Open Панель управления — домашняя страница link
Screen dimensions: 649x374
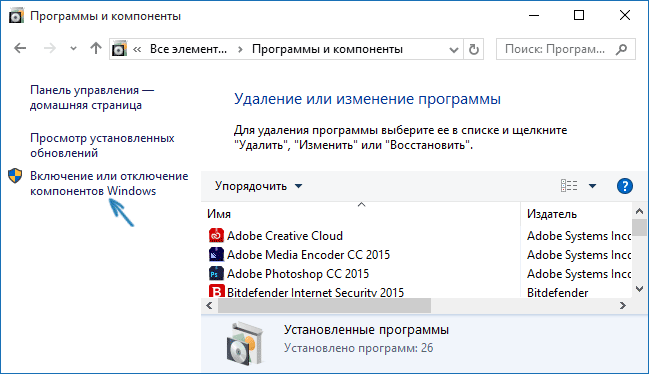(92, 98)
